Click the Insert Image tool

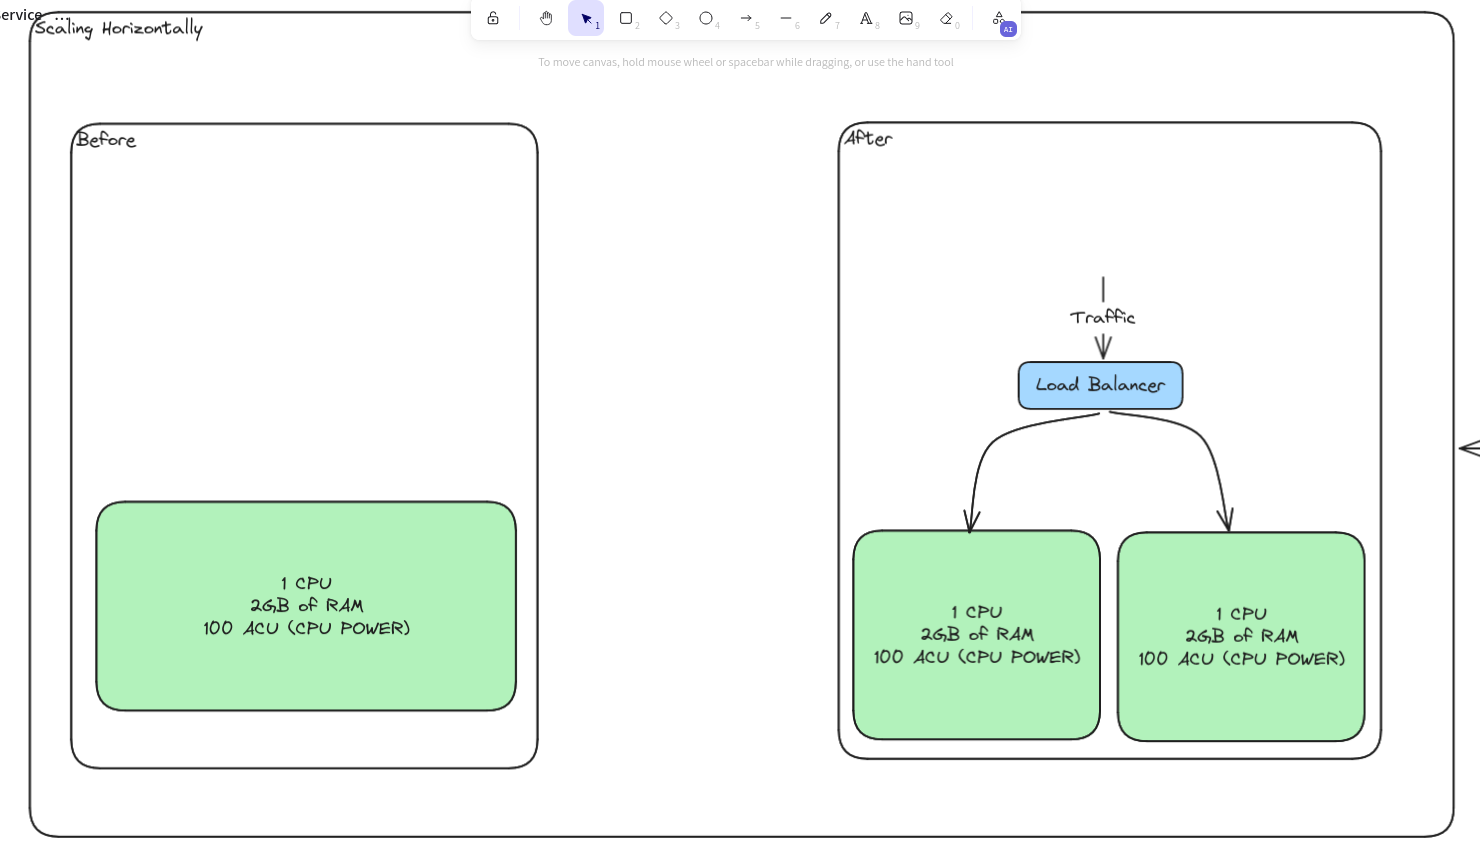906,18
